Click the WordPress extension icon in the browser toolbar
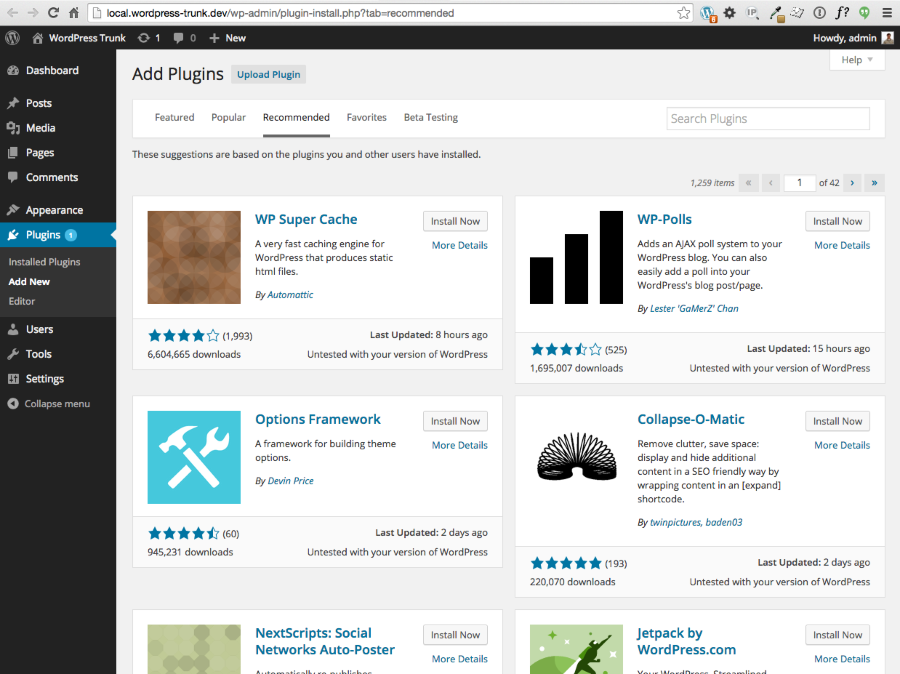The image size is (900, 674). (708, 13)
